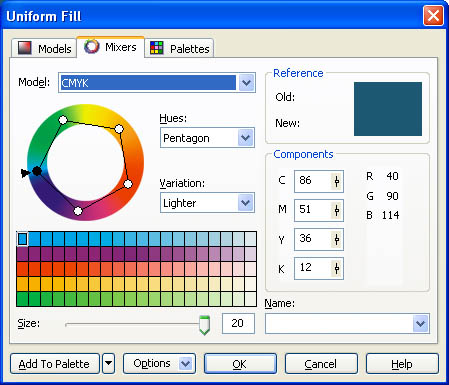449x385 pixels.
Task: Click the "New:" label
Action: pyautogui.click(x=287, y=123)
